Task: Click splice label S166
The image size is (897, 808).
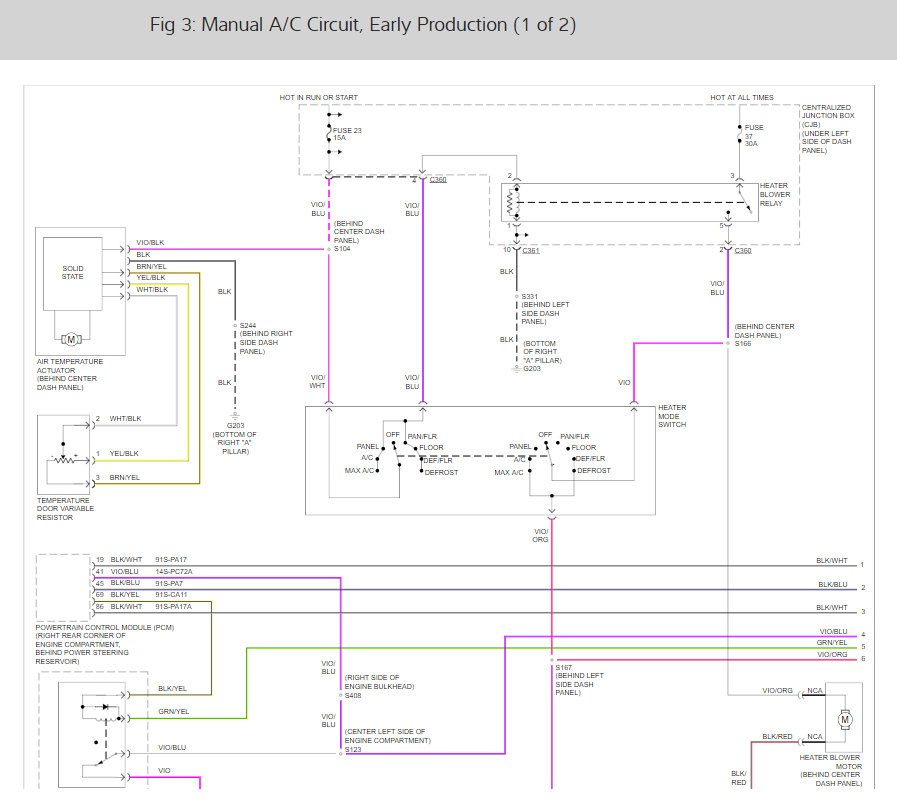Action: tap(743, 344)
